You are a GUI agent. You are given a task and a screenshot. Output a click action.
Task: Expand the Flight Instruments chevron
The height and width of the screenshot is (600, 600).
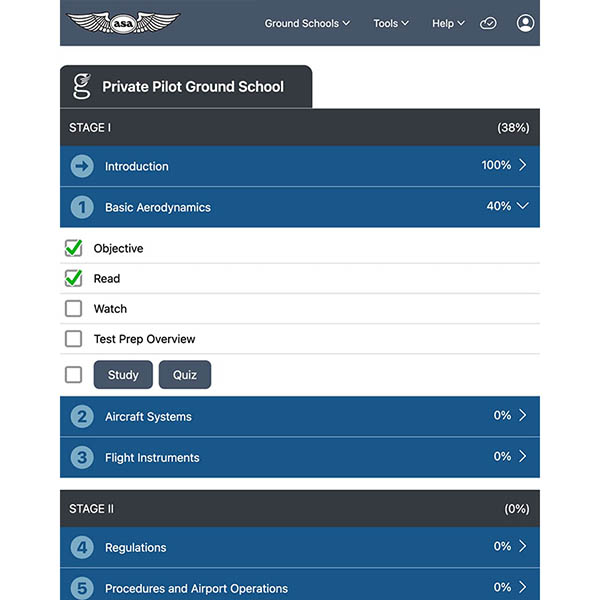pyautogui.click(x=522, y=457)
